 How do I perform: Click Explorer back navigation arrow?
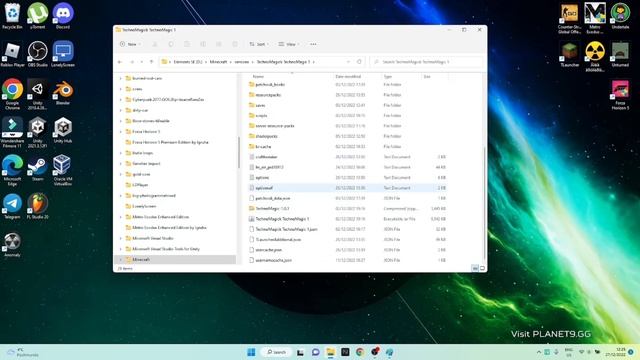coord(120,62)
